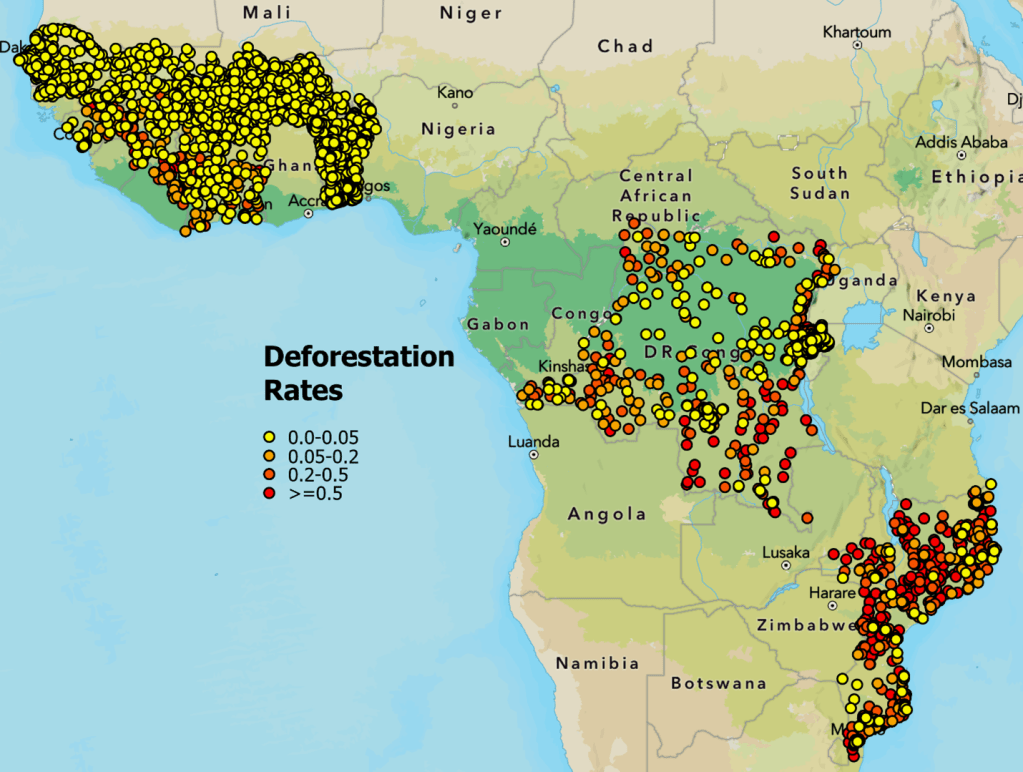Click the Khartoum city label
This screenshot has height=772, width=1023.
coord(856,32)
